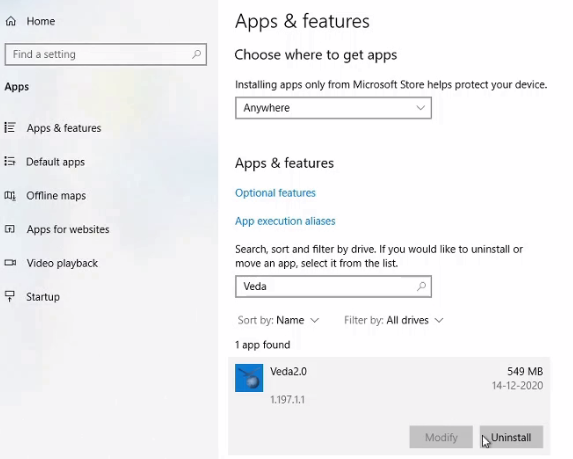This screenshot has height=459, width=573.
Task: Open Apps for websites settings
Action: coord(68,229)
